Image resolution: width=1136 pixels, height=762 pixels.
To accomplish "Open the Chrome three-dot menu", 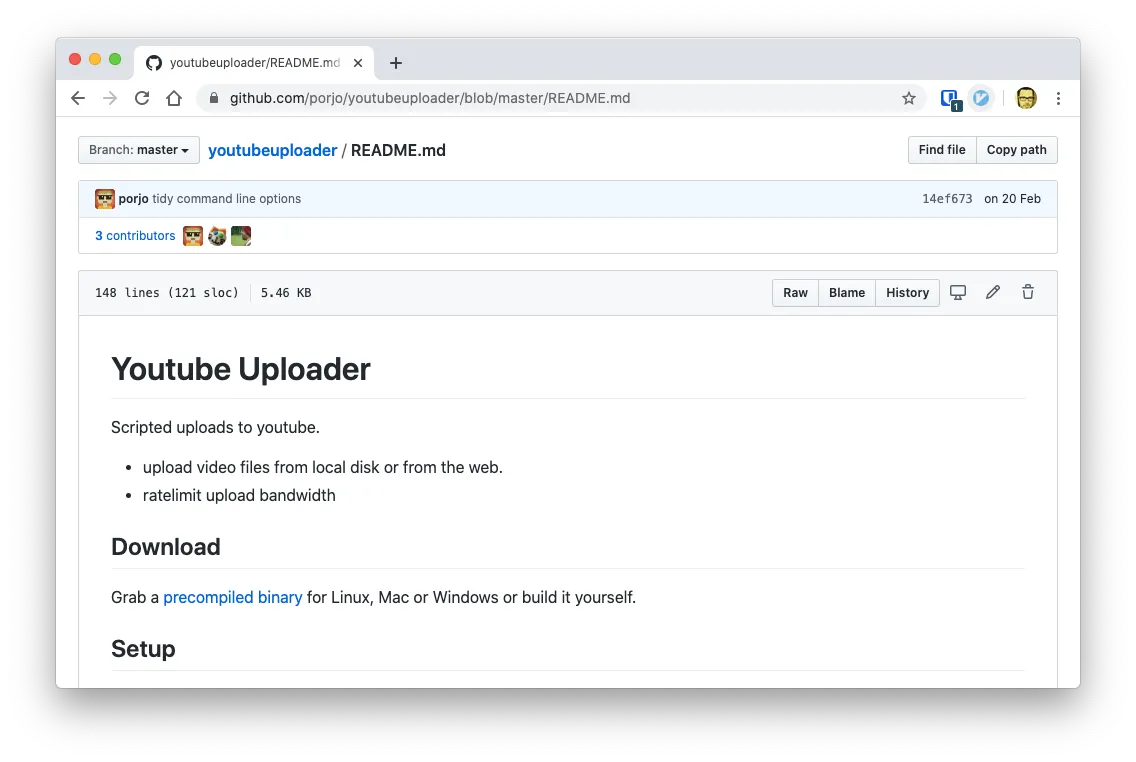I will pos(1058,98).
